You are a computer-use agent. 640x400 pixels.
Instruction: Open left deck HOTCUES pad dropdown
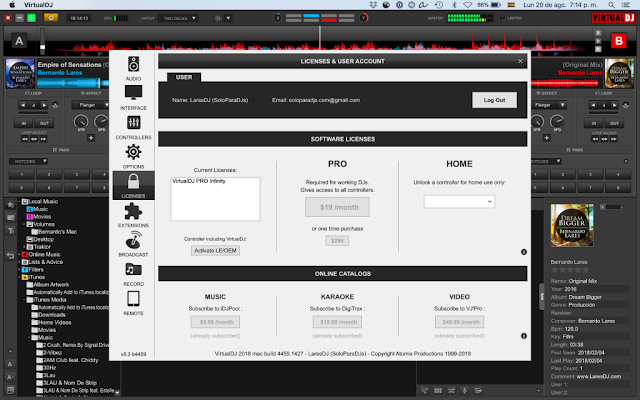[29, 161]
